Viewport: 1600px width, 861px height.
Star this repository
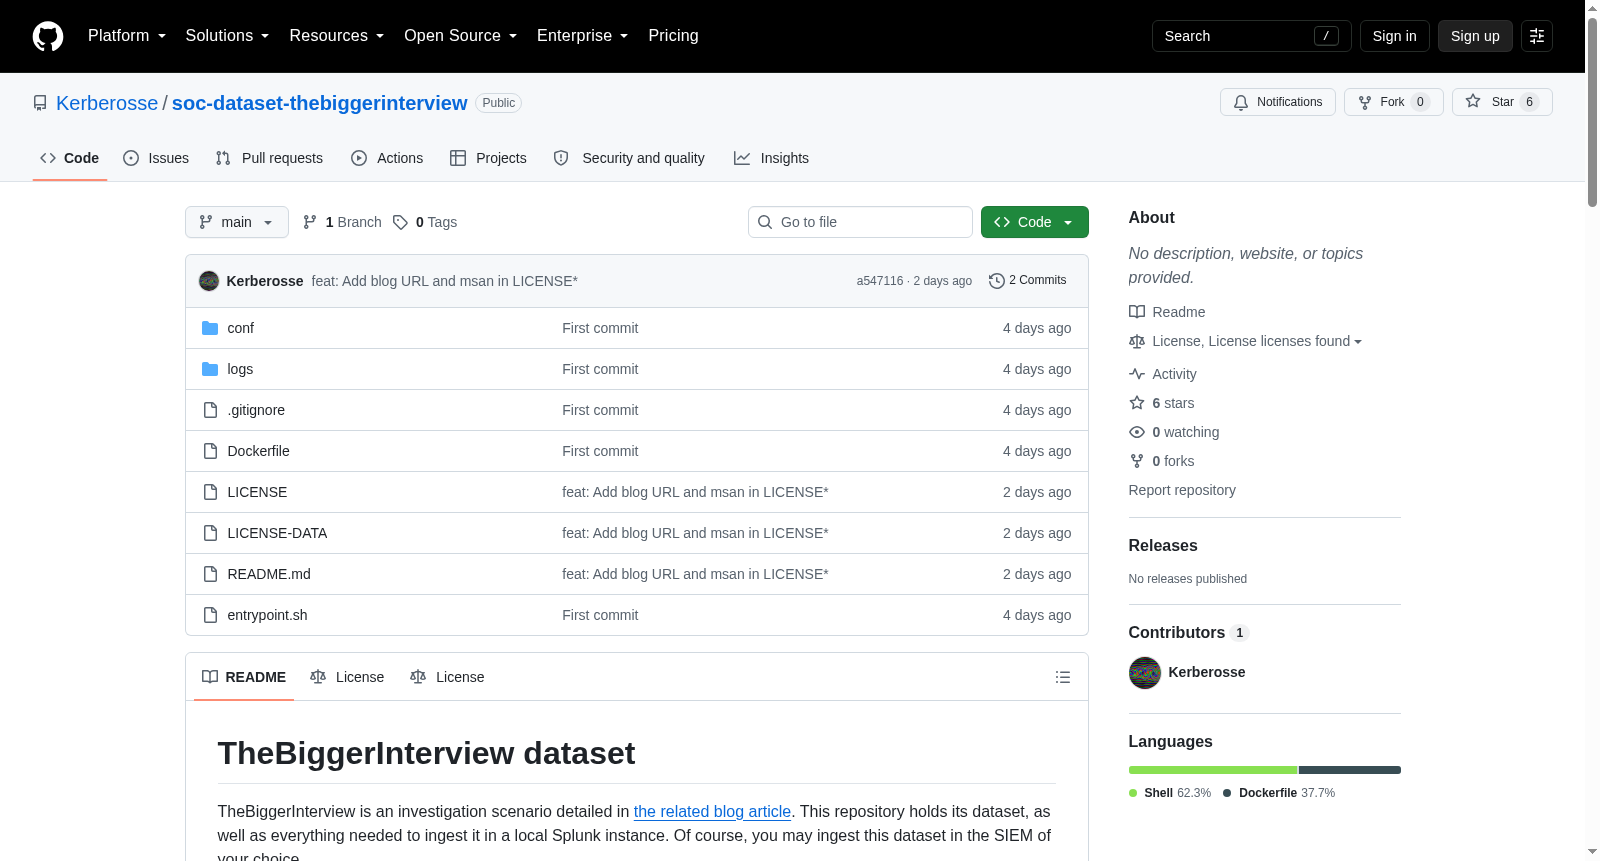point(1502,102)
